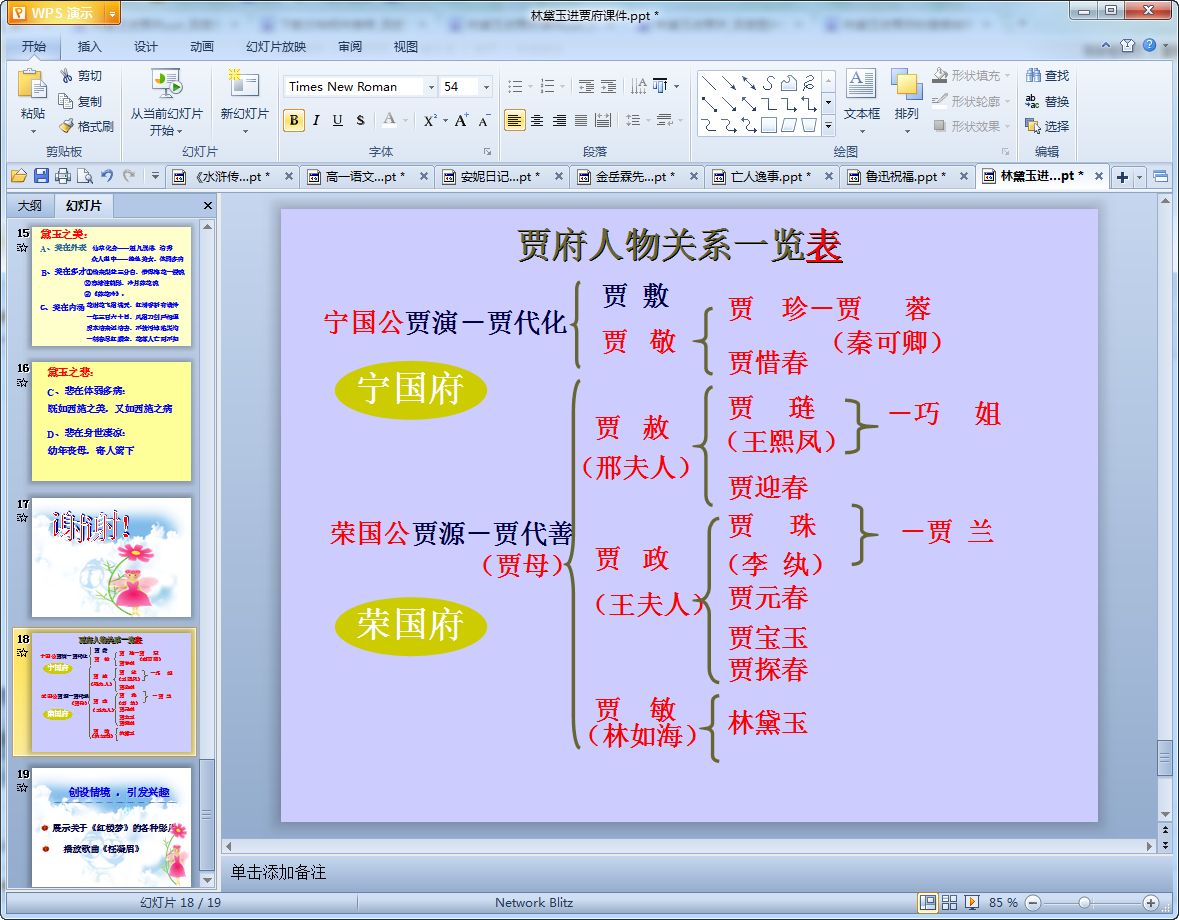Click the zoom slider handle
Screen dimensions: 1179x920
[1084, 903]
